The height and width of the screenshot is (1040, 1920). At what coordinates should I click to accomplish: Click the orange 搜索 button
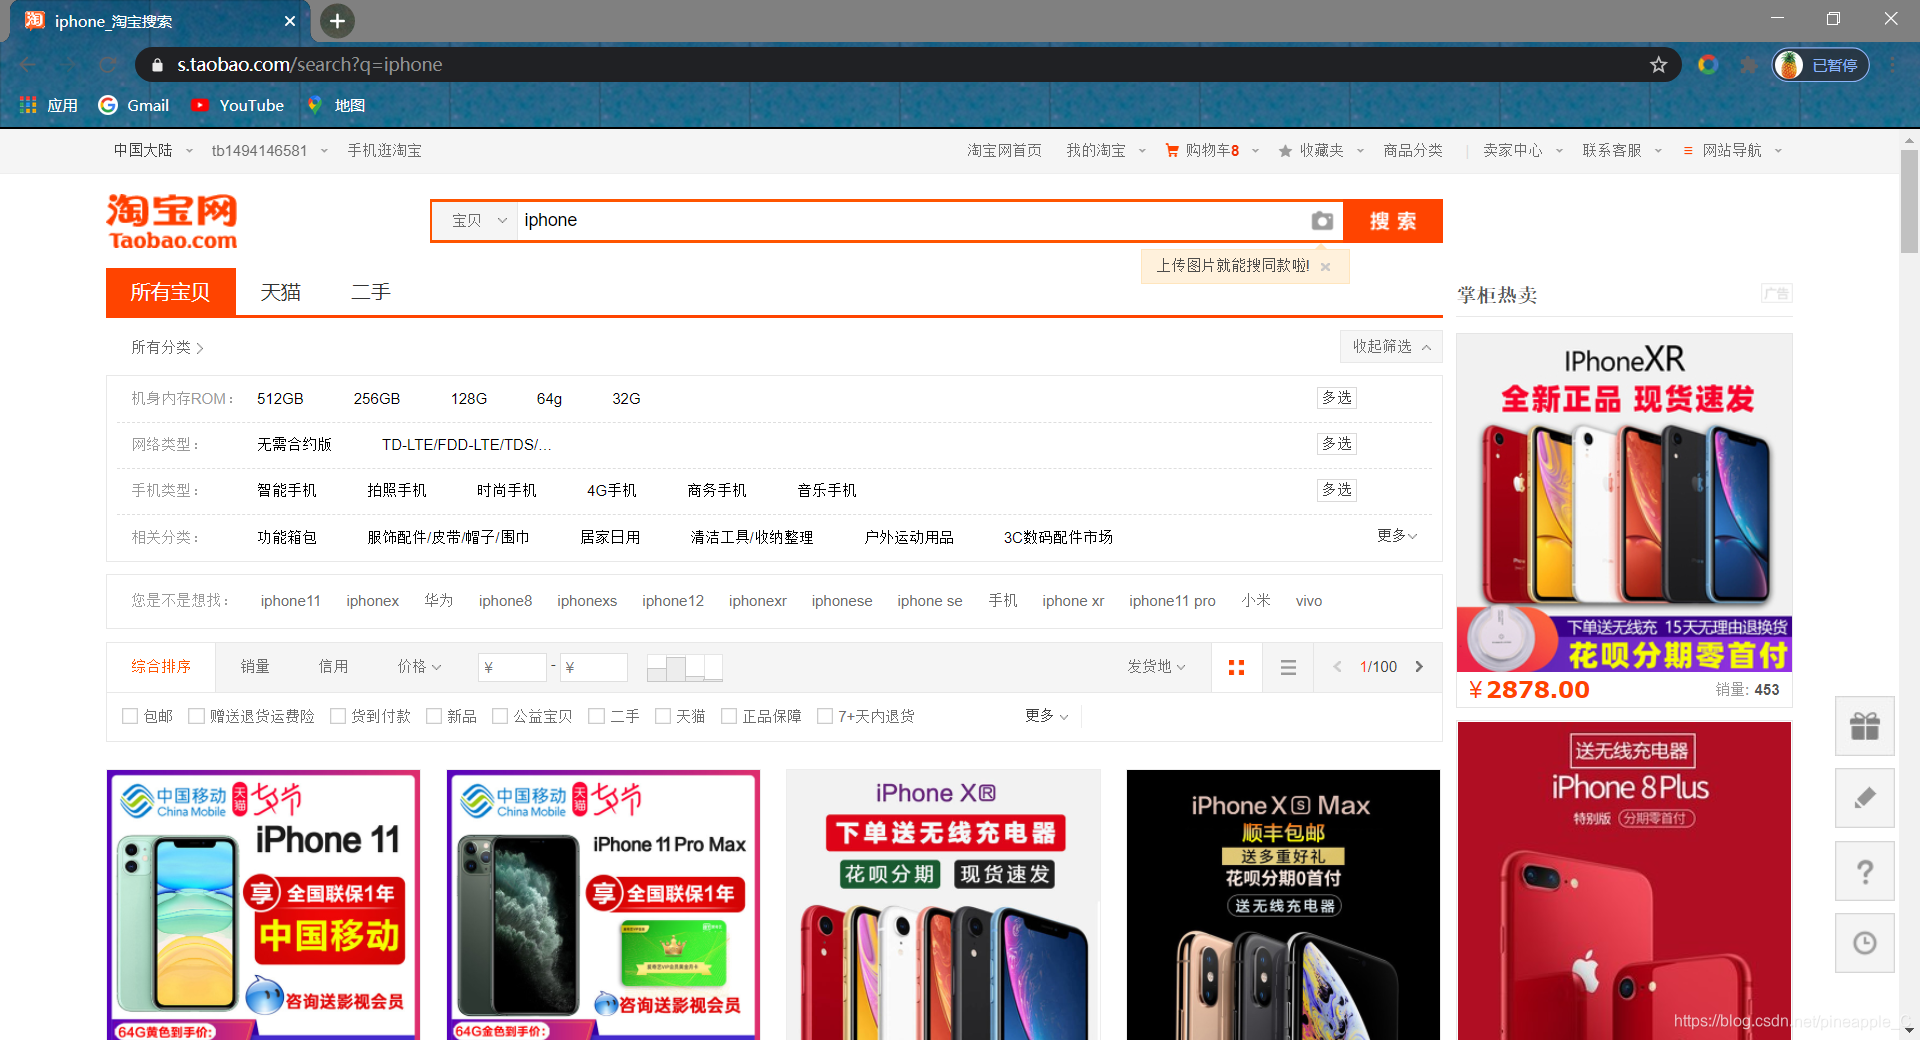point(1392,221)
